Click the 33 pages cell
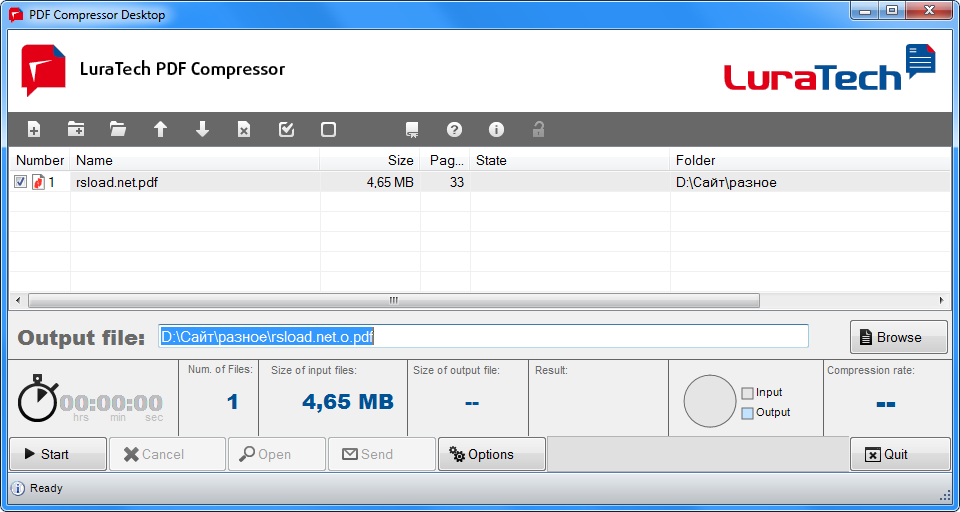This screenshot has width=960, height=512. (x=456, y=182)
